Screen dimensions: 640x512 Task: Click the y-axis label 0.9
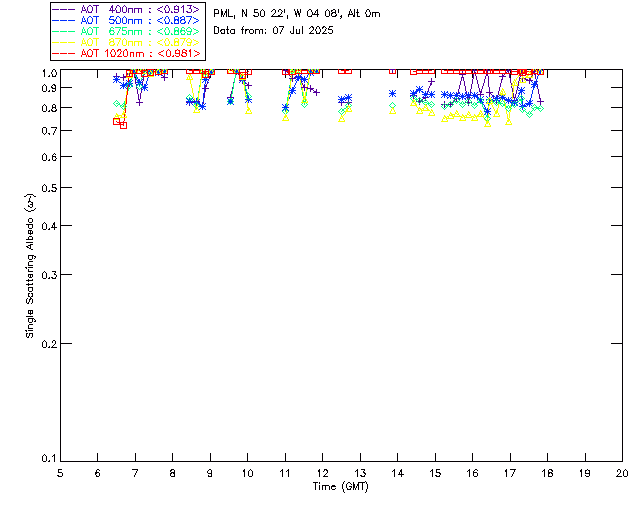coord(49,88)
